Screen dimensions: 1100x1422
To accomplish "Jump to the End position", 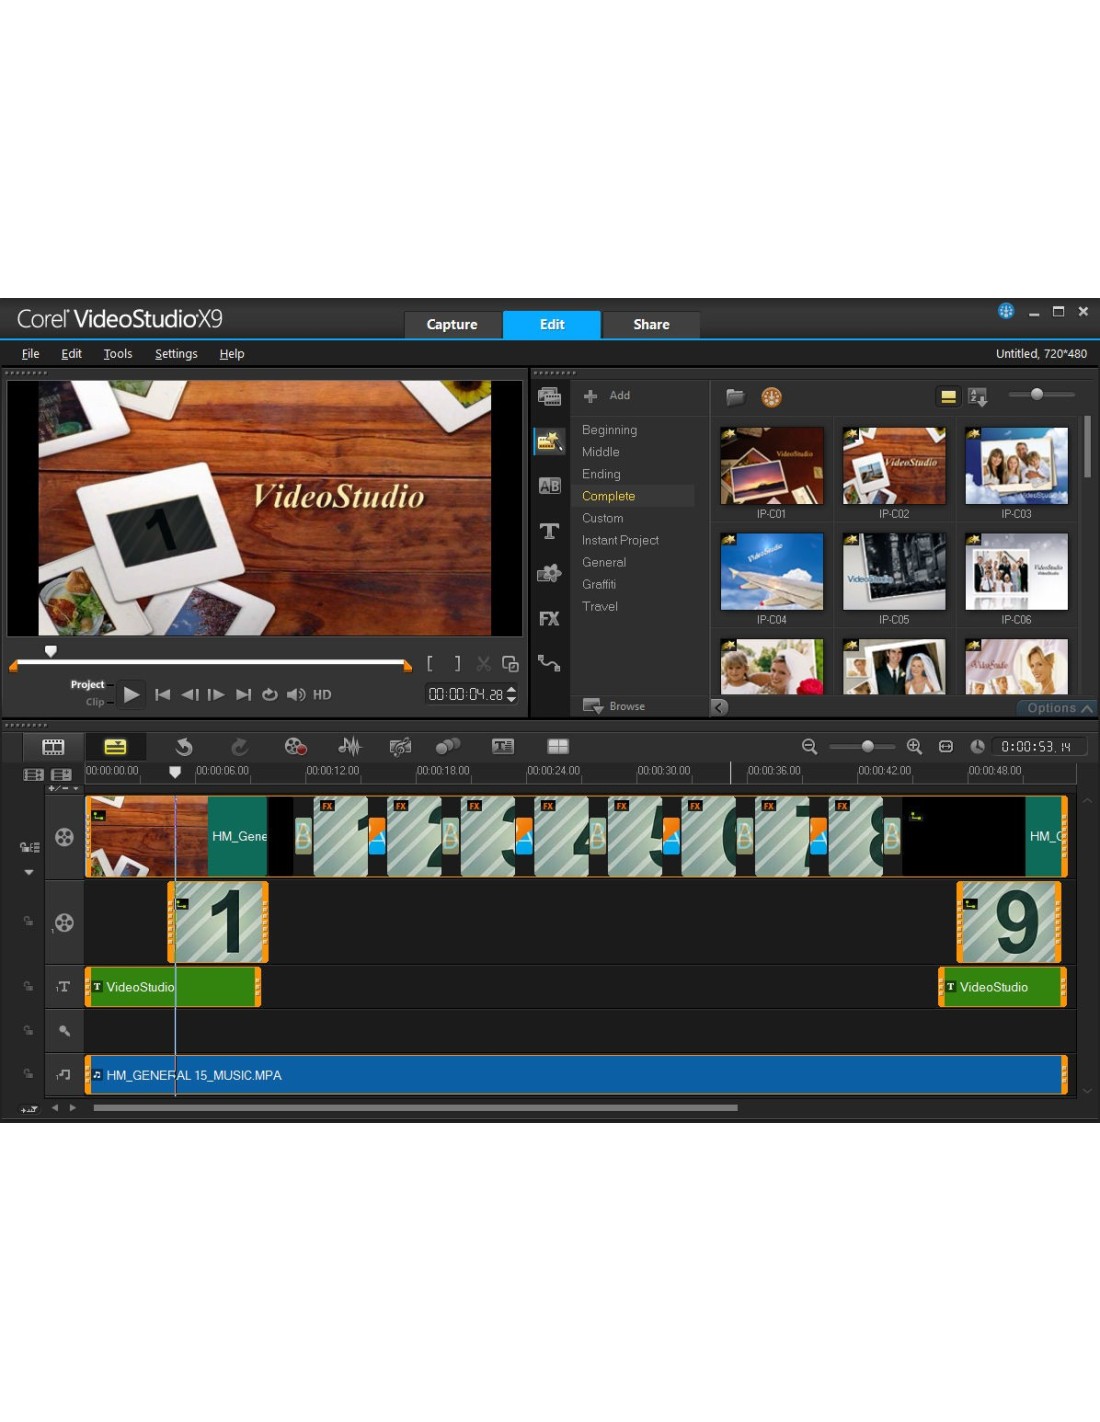I will pyautogui.click(x=243, y=694).
